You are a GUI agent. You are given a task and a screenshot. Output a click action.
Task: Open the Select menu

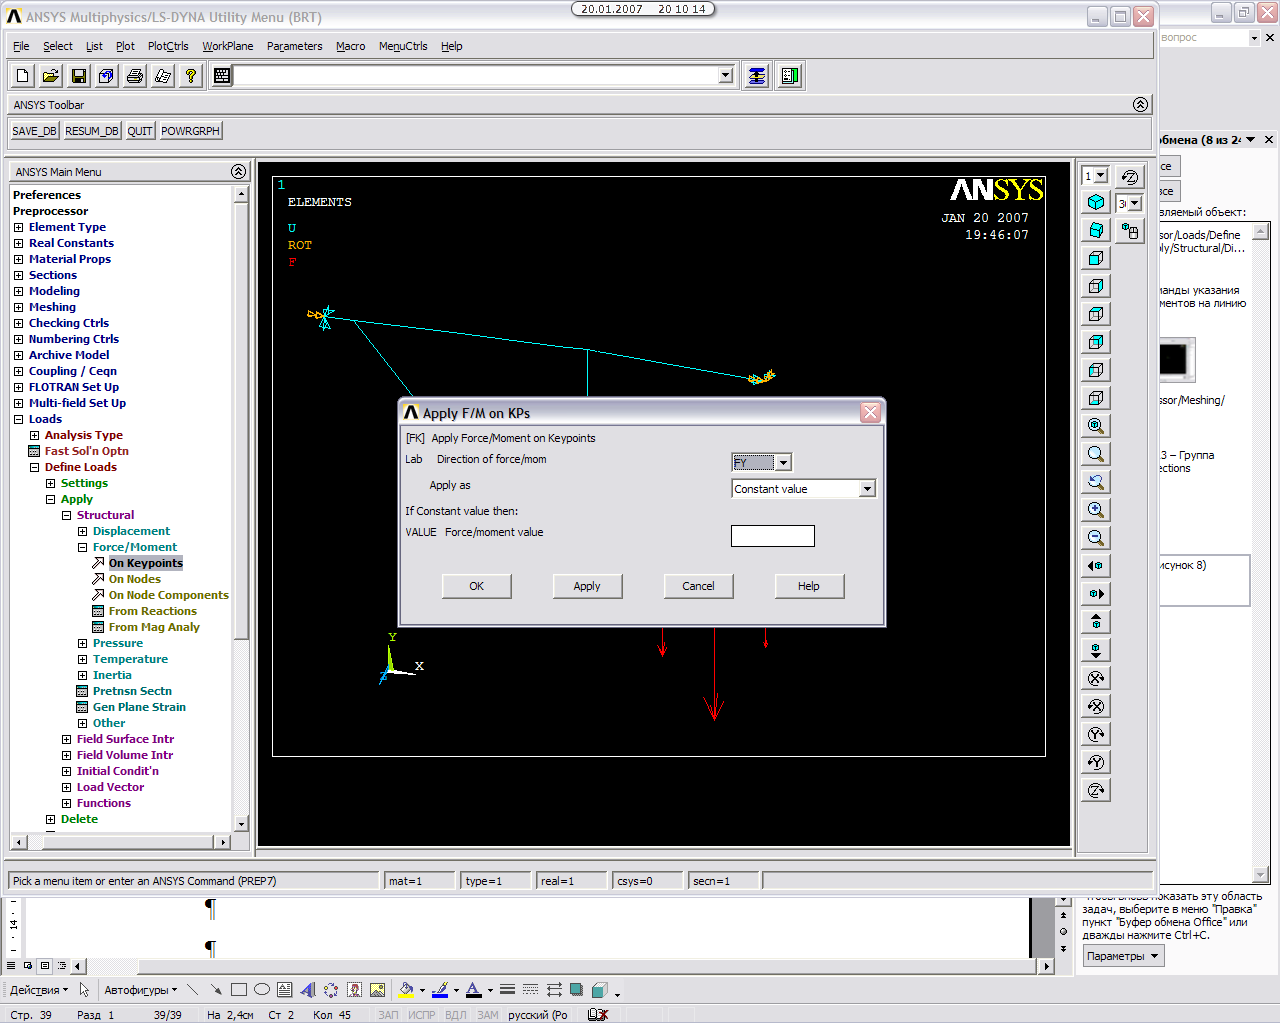pyautogui.click(x=58, y=46)
